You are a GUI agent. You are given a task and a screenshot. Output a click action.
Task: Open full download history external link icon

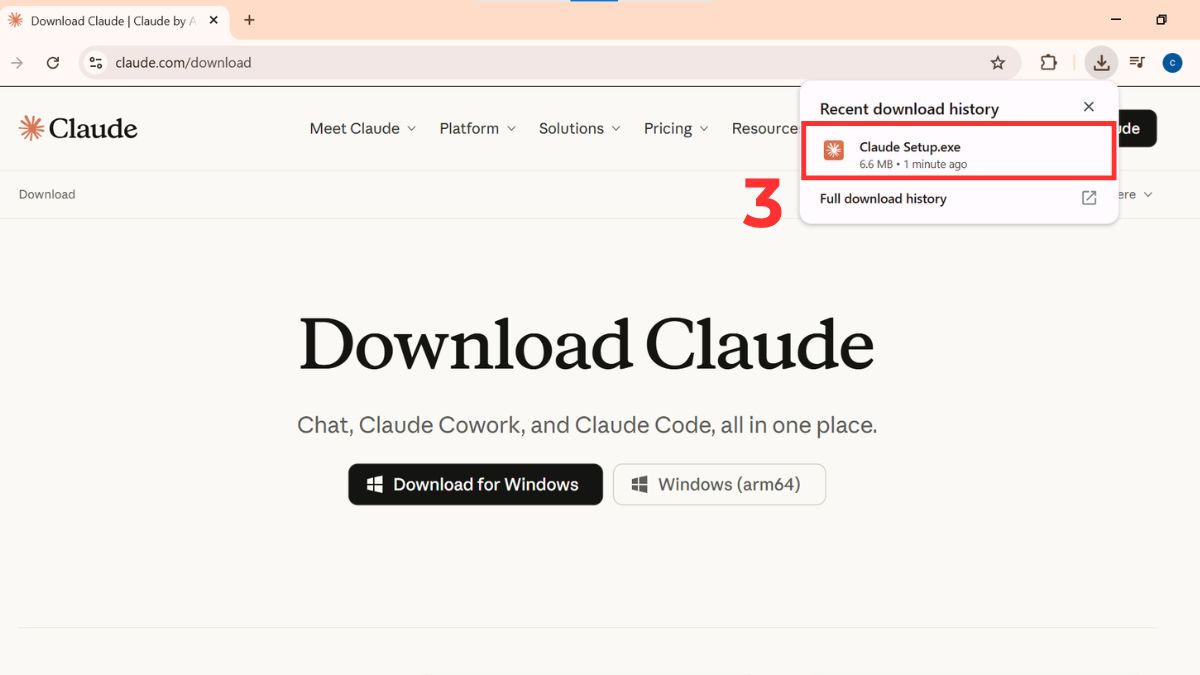[x=1089, y=198]
